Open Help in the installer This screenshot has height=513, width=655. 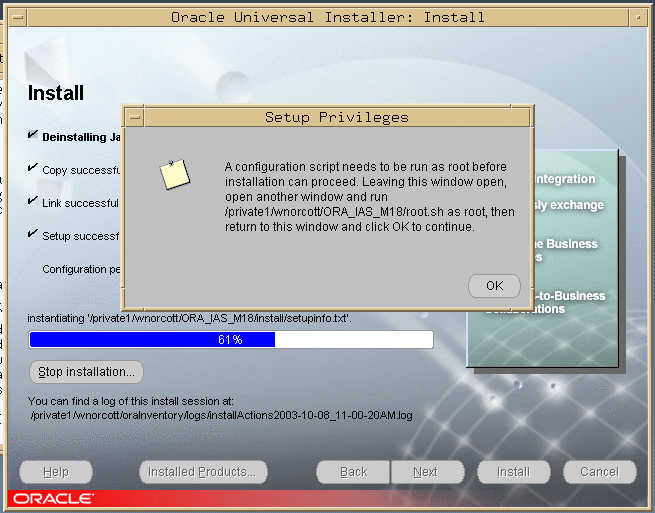click(56, 472)
